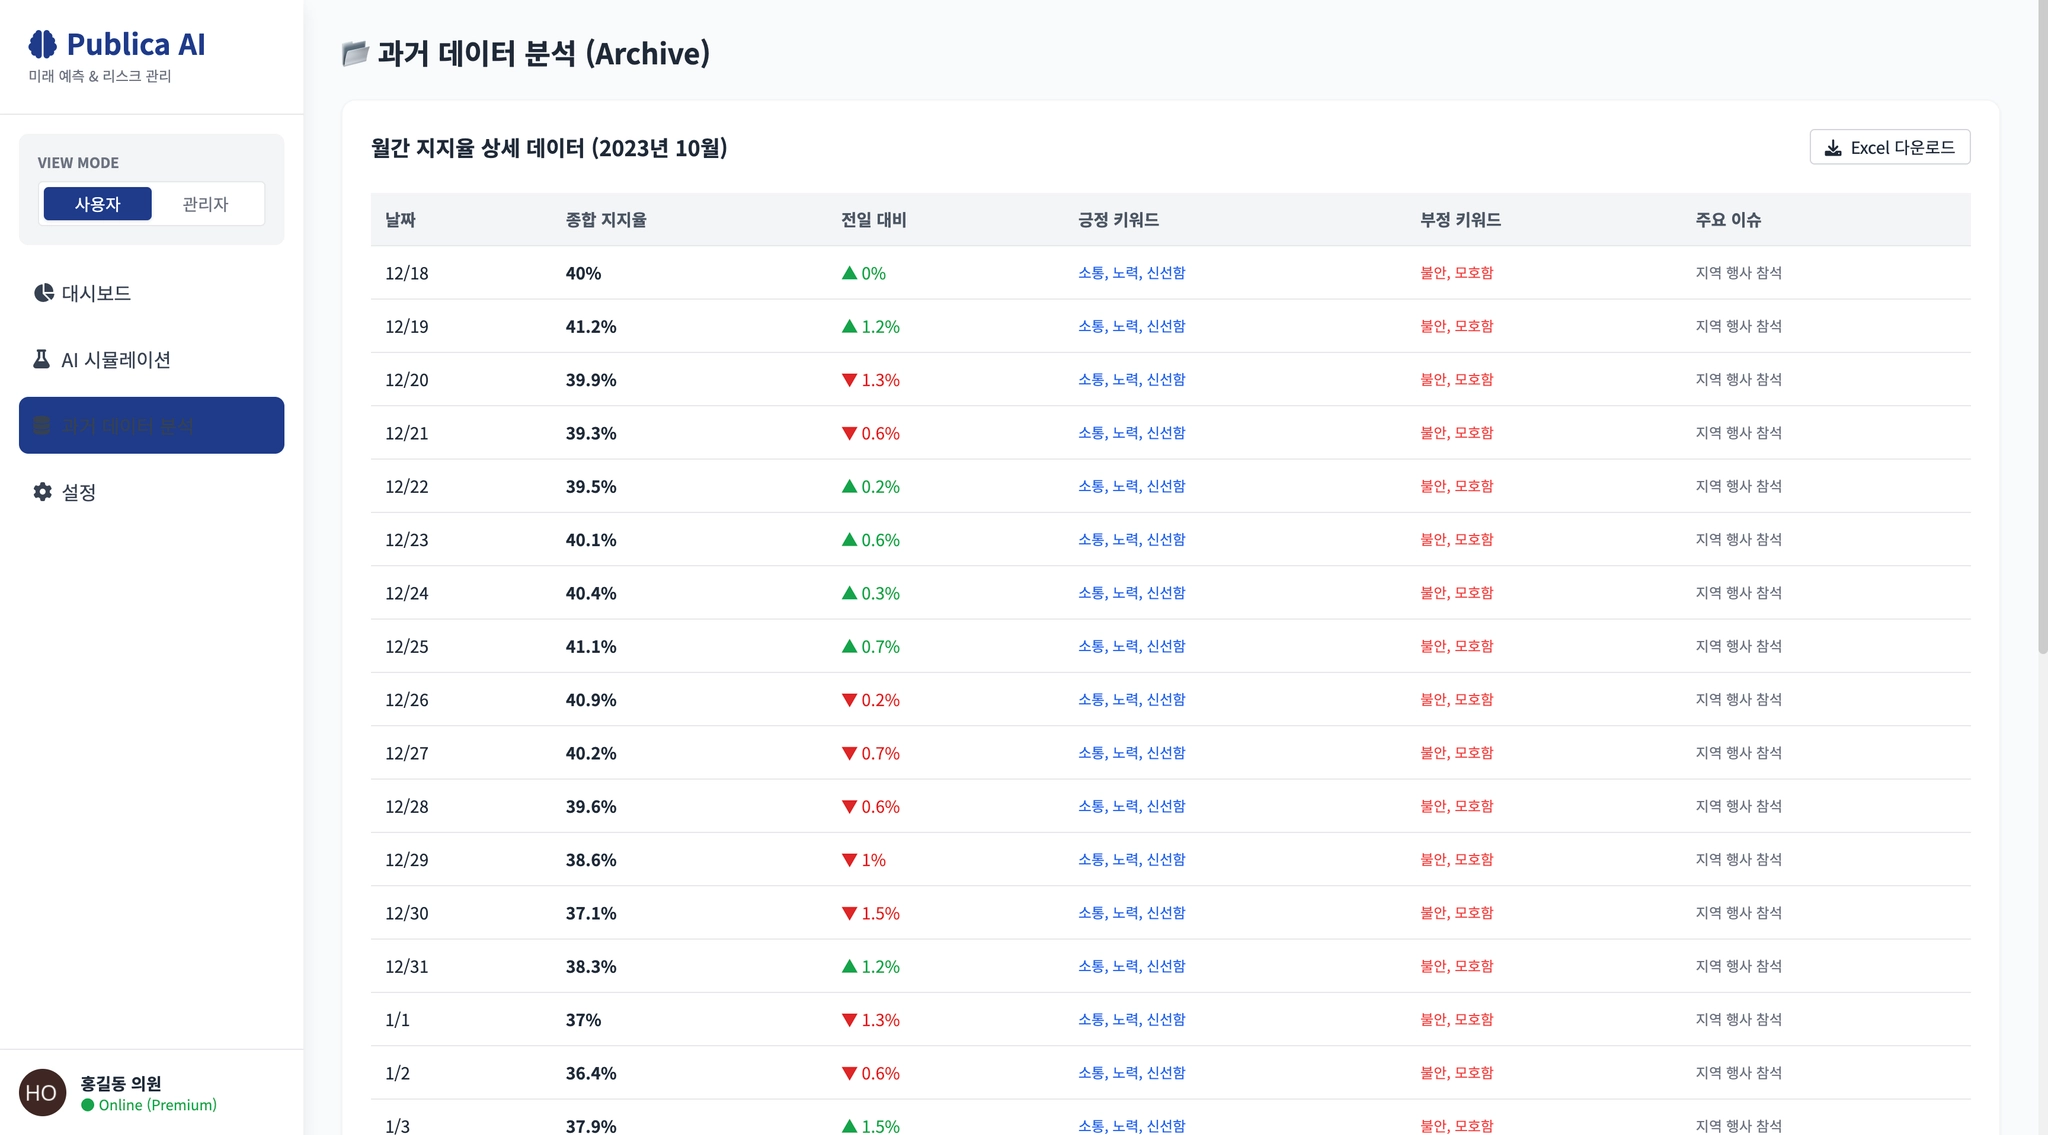Click the settings gear icon
Viewport: 2048px width, 1135px height.
click(x=42, y=492)
